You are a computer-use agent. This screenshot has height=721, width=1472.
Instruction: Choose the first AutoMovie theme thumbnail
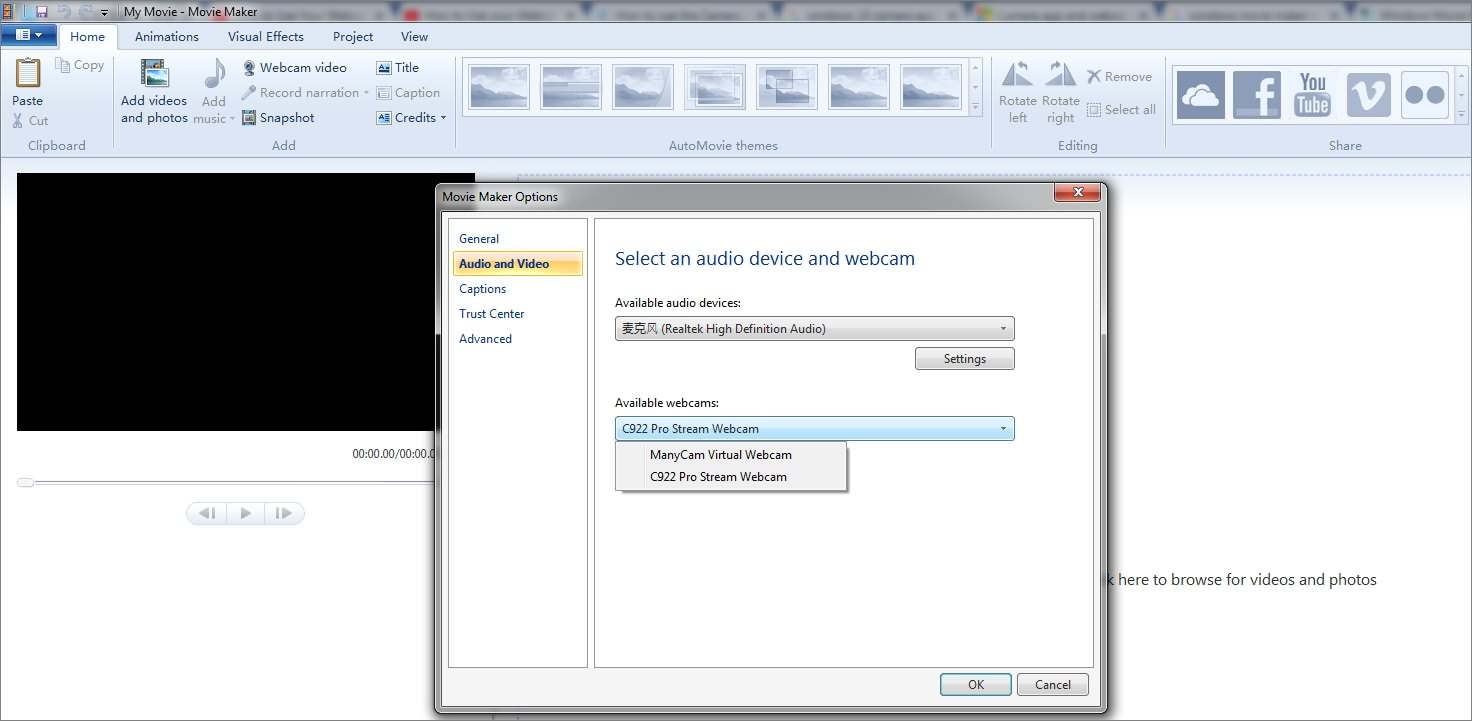[498, 87]
